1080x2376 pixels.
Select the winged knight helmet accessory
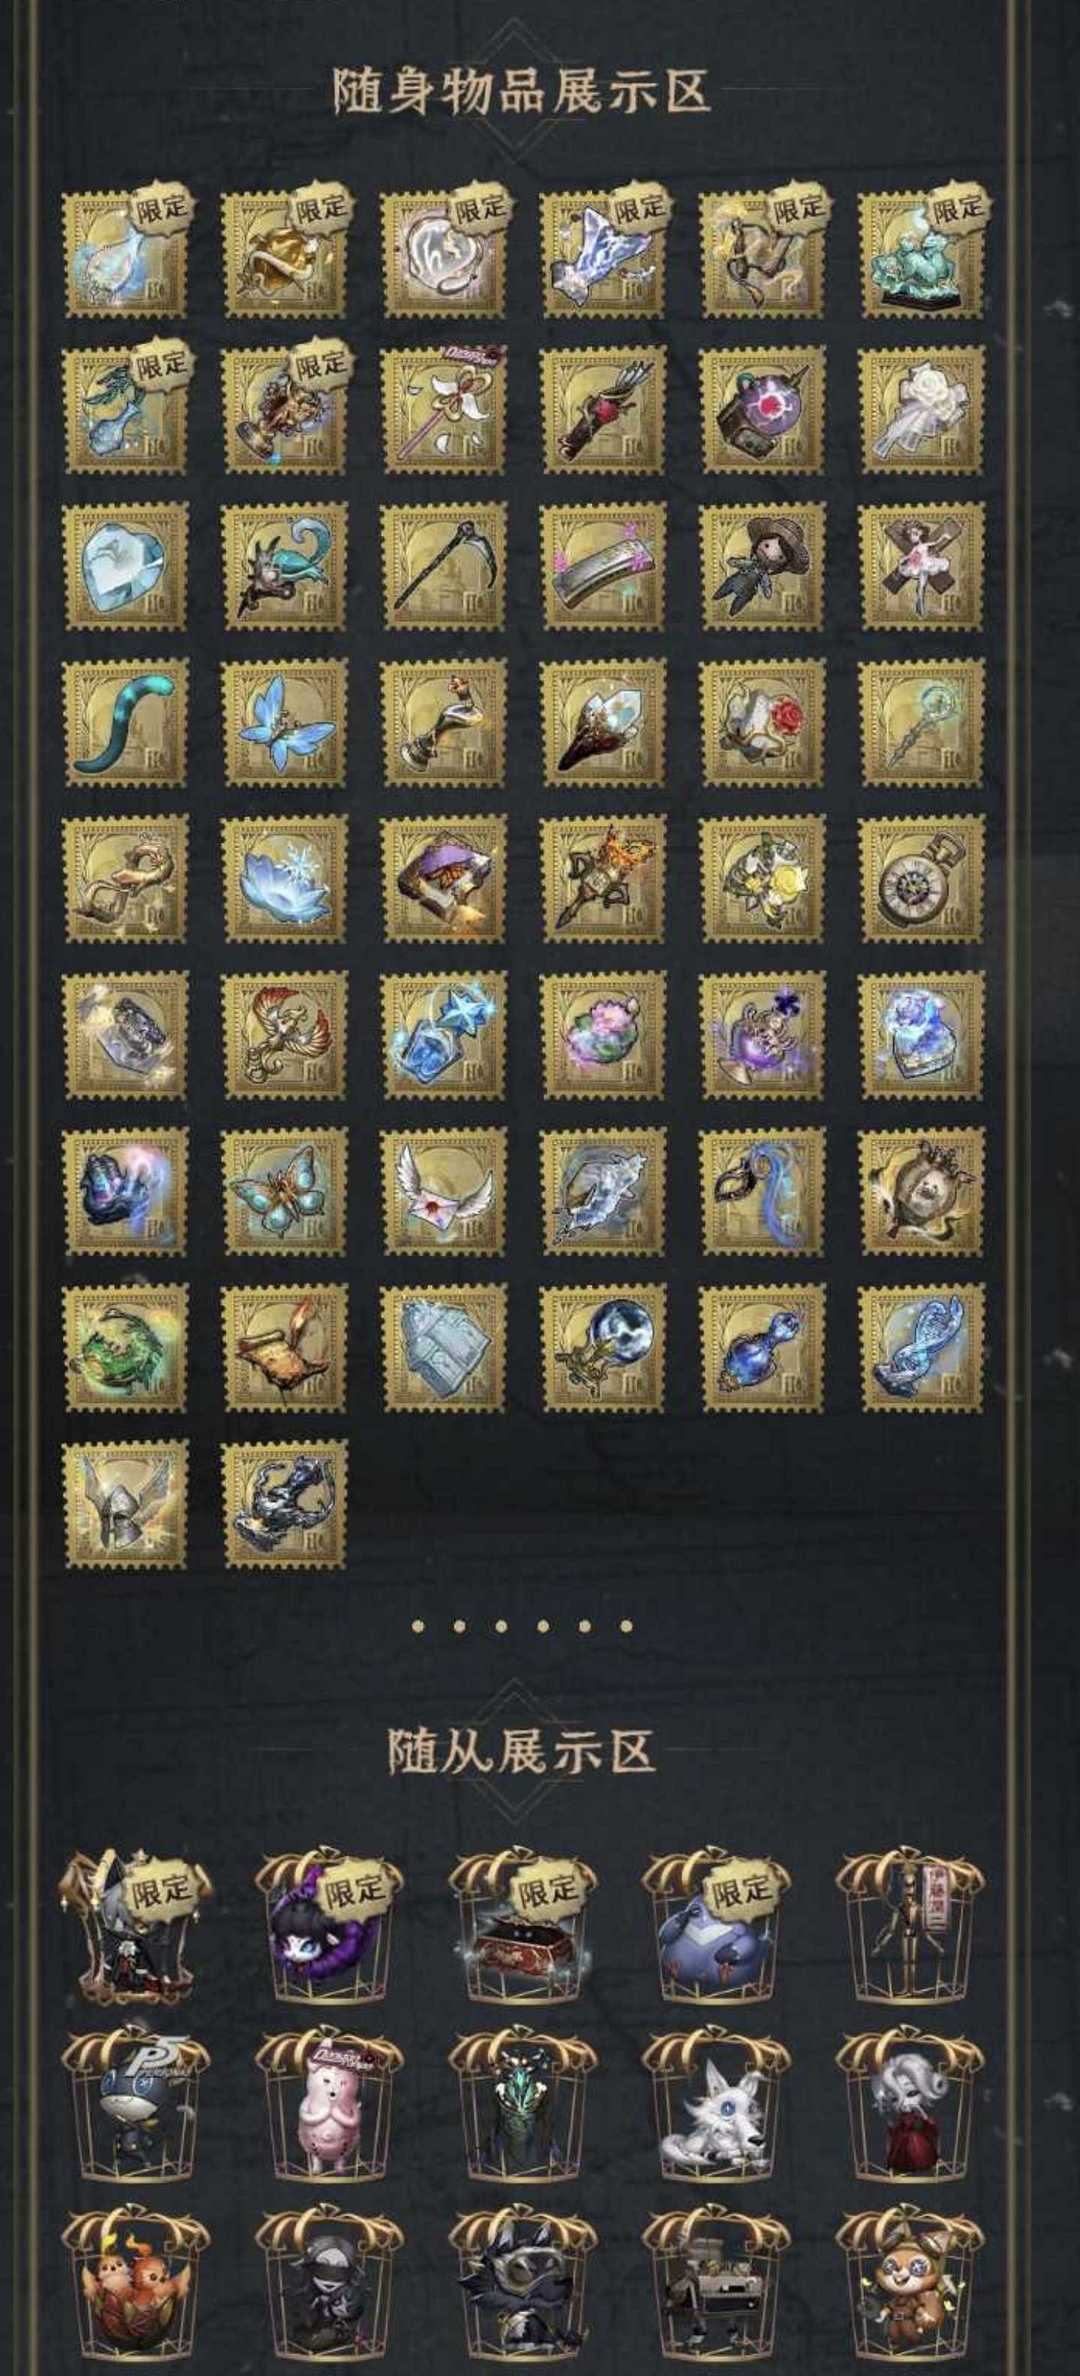125,1502
